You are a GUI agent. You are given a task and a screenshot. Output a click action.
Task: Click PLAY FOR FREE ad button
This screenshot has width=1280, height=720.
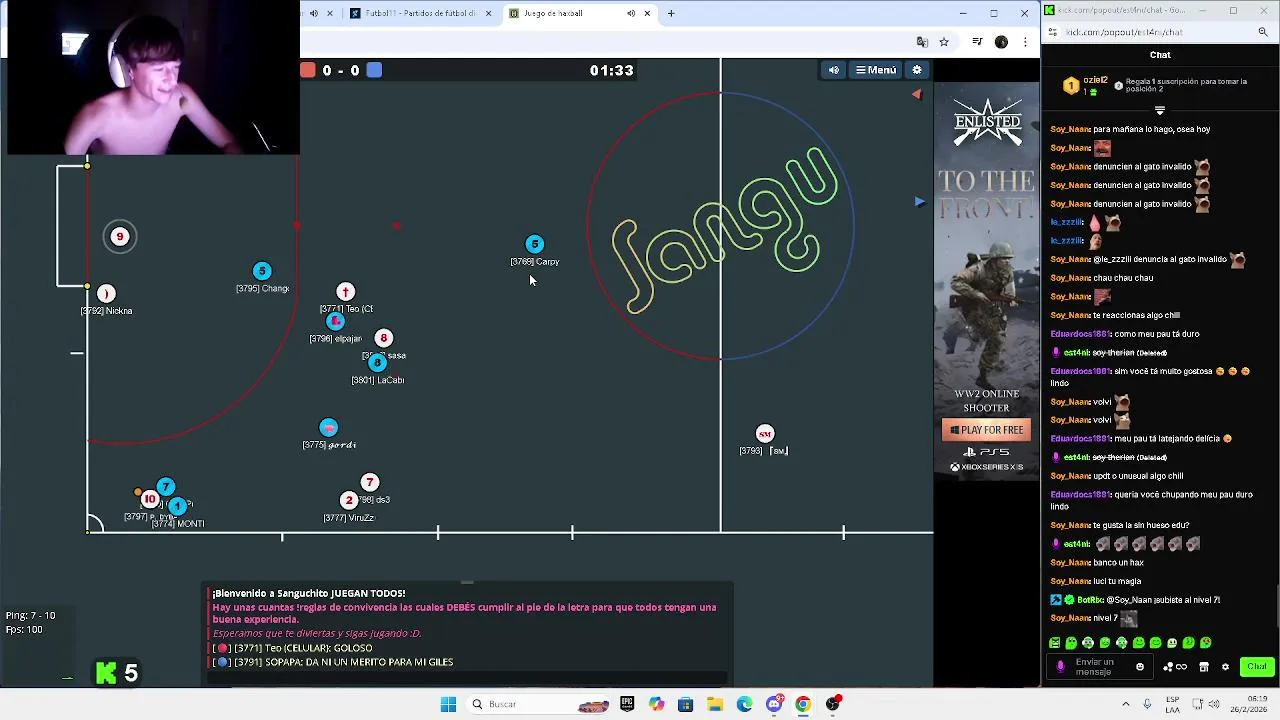987,430
